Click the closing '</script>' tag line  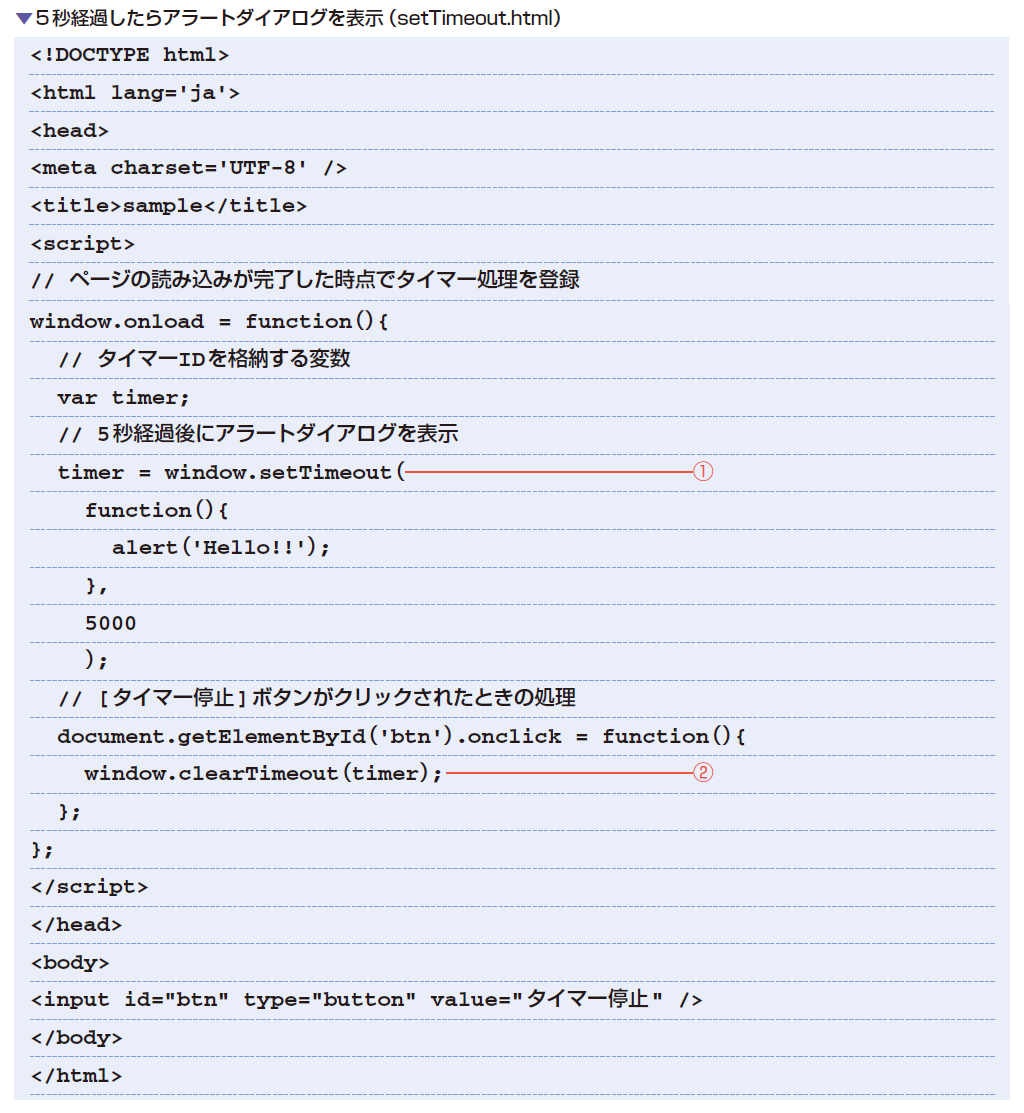tap(89, 887)
